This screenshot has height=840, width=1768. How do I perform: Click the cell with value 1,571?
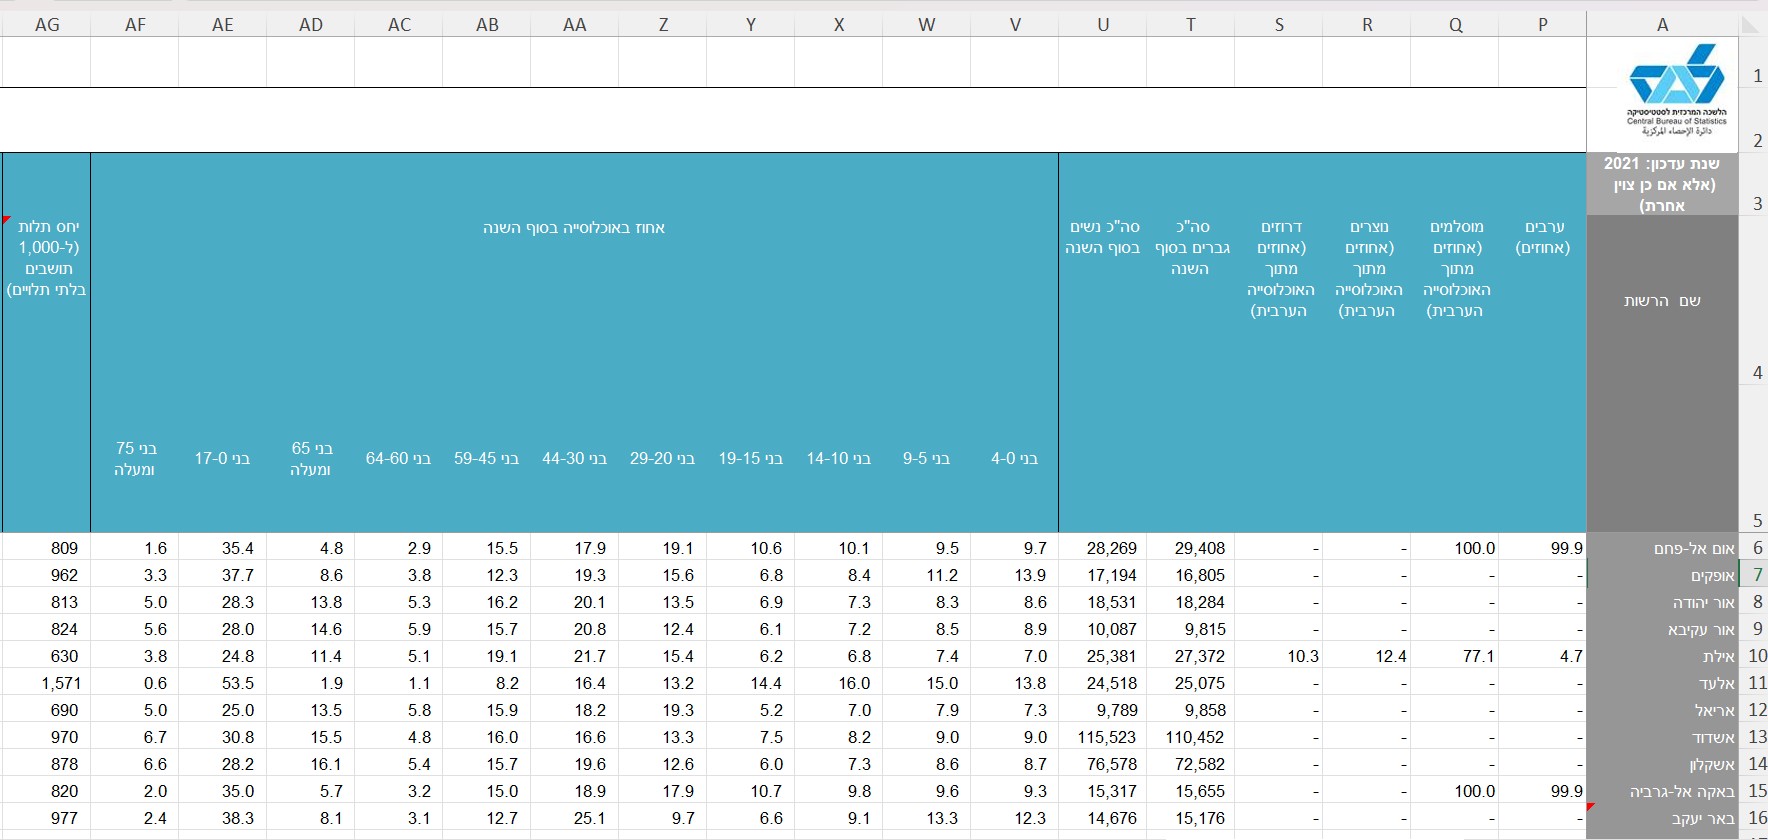pos(47,684)
